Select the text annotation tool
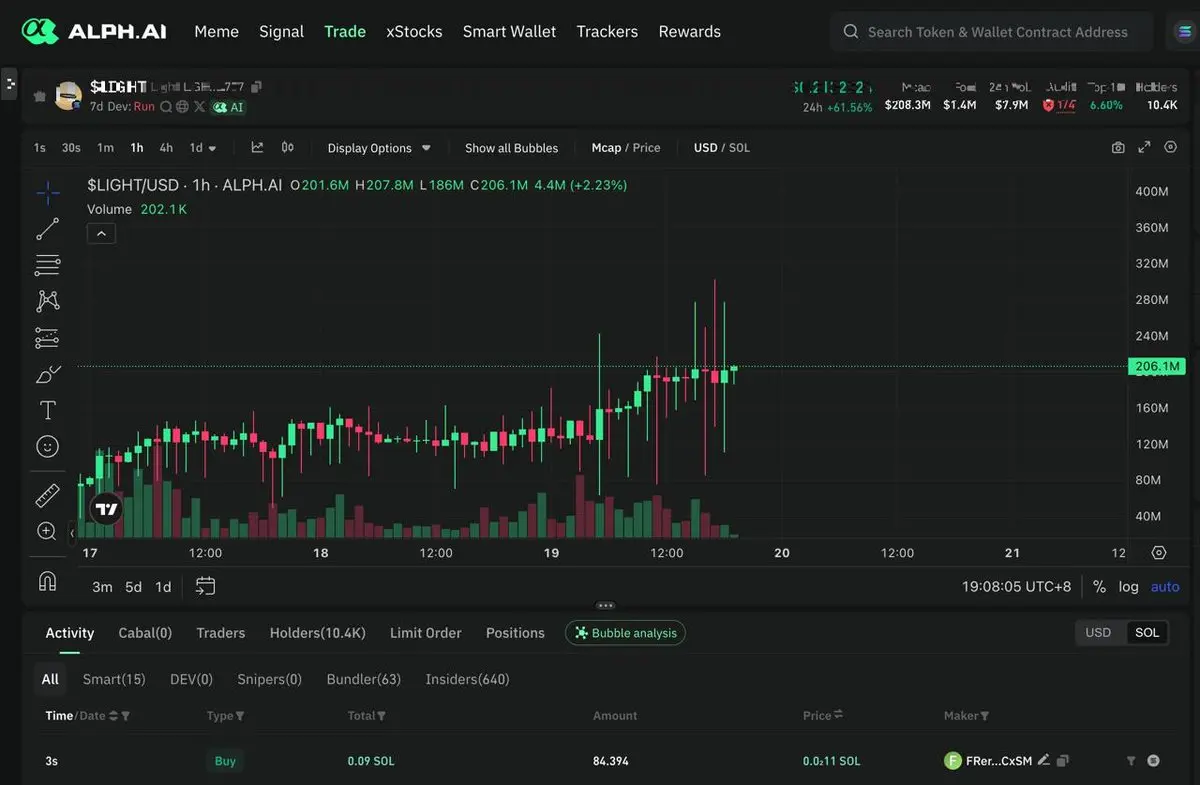The height and width of the screenshot is (785, 1200). pyautogui.click(x=47, y=410)
